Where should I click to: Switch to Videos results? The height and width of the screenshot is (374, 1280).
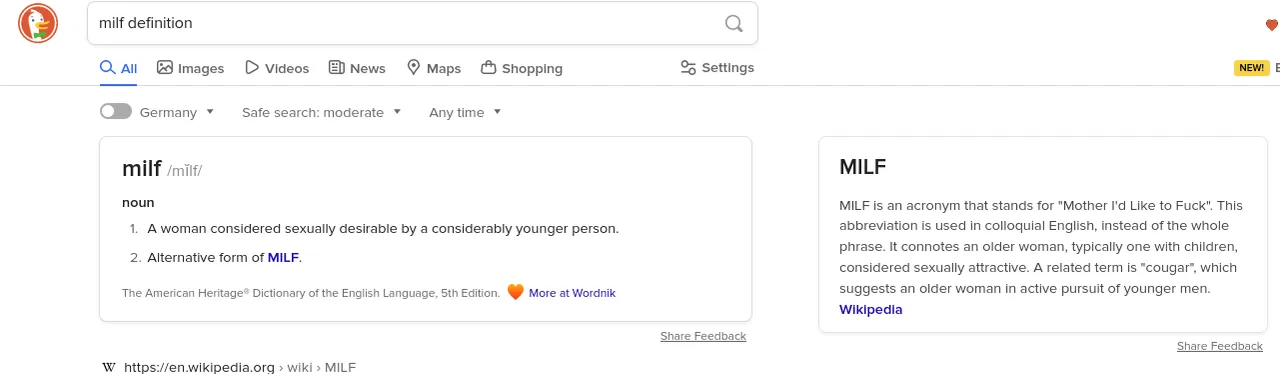coord(277,68)
